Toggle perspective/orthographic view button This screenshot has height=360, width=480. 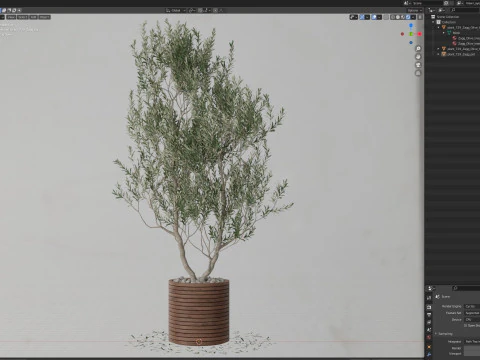[418, 73]
